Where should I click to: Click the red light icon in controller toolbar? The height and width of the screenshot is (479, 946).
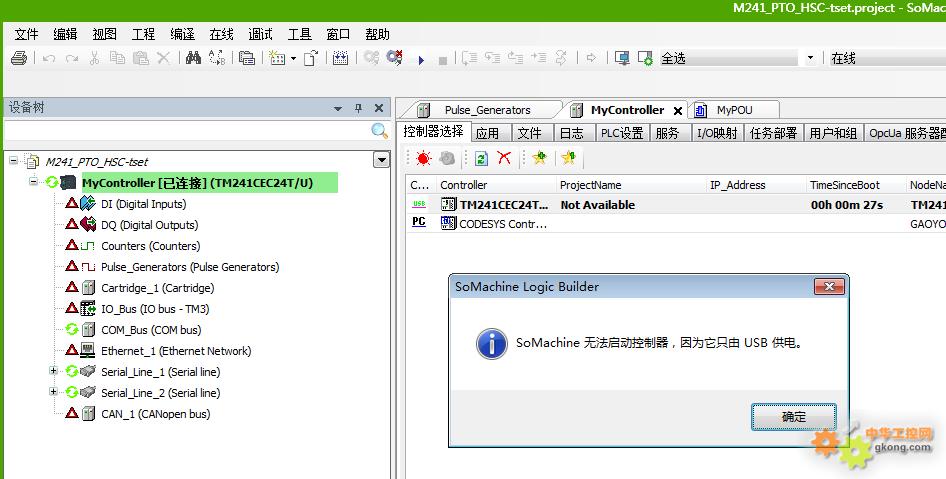click(x=424, y=158)
